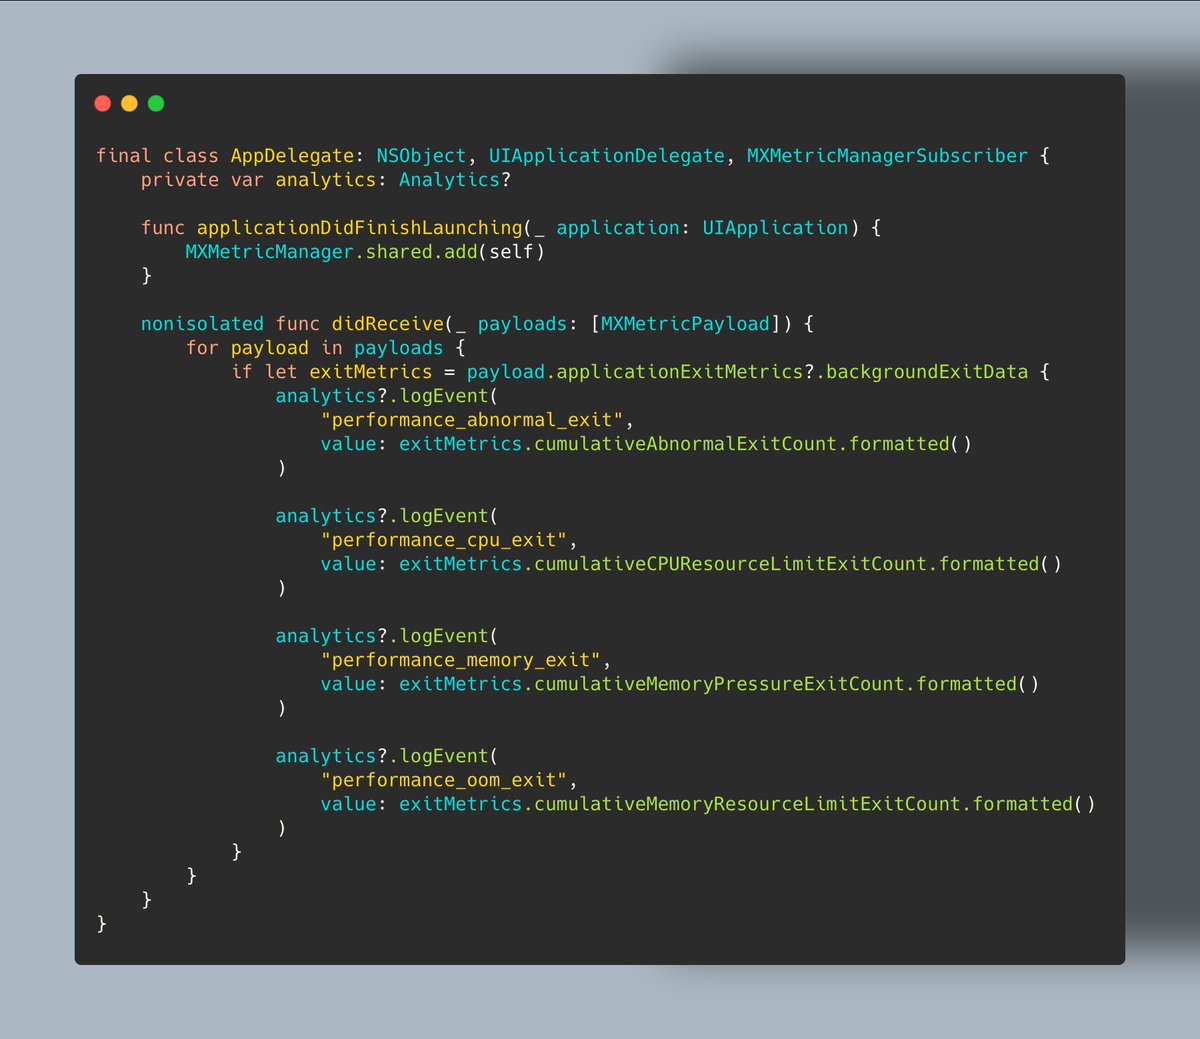Click backgroundExitData property
The width and height of the screenshot is (1200, 1039).
point(927,372)
